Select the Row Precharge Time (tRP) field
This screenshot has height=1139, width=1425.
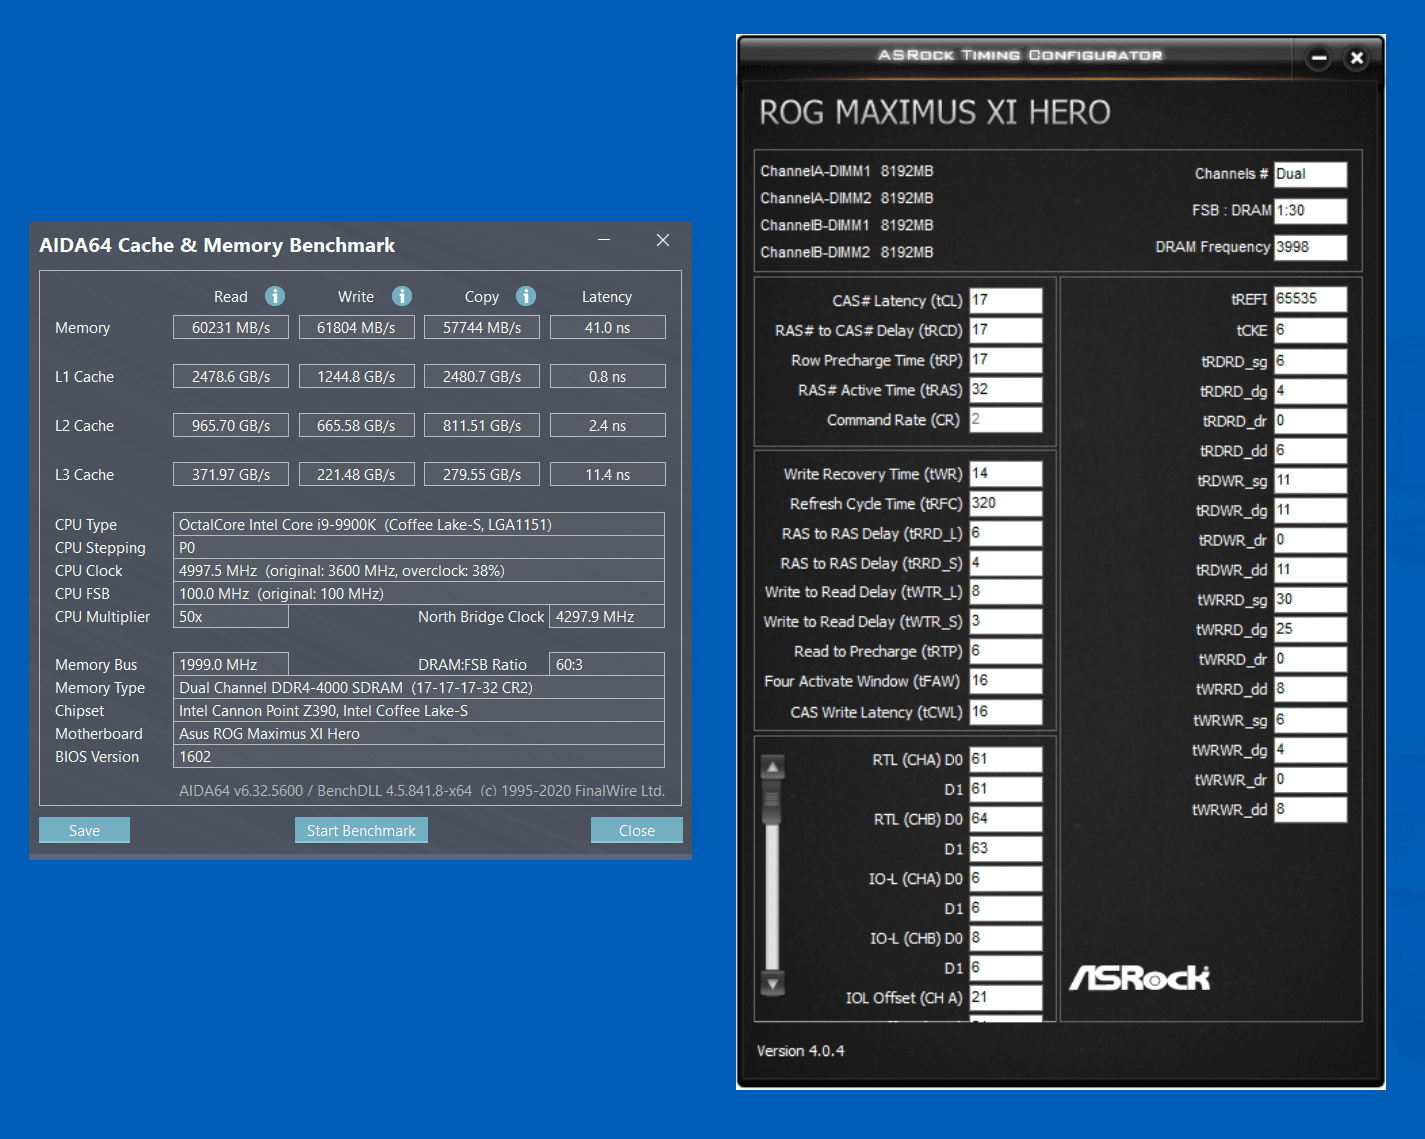[x=1006, y=360]
